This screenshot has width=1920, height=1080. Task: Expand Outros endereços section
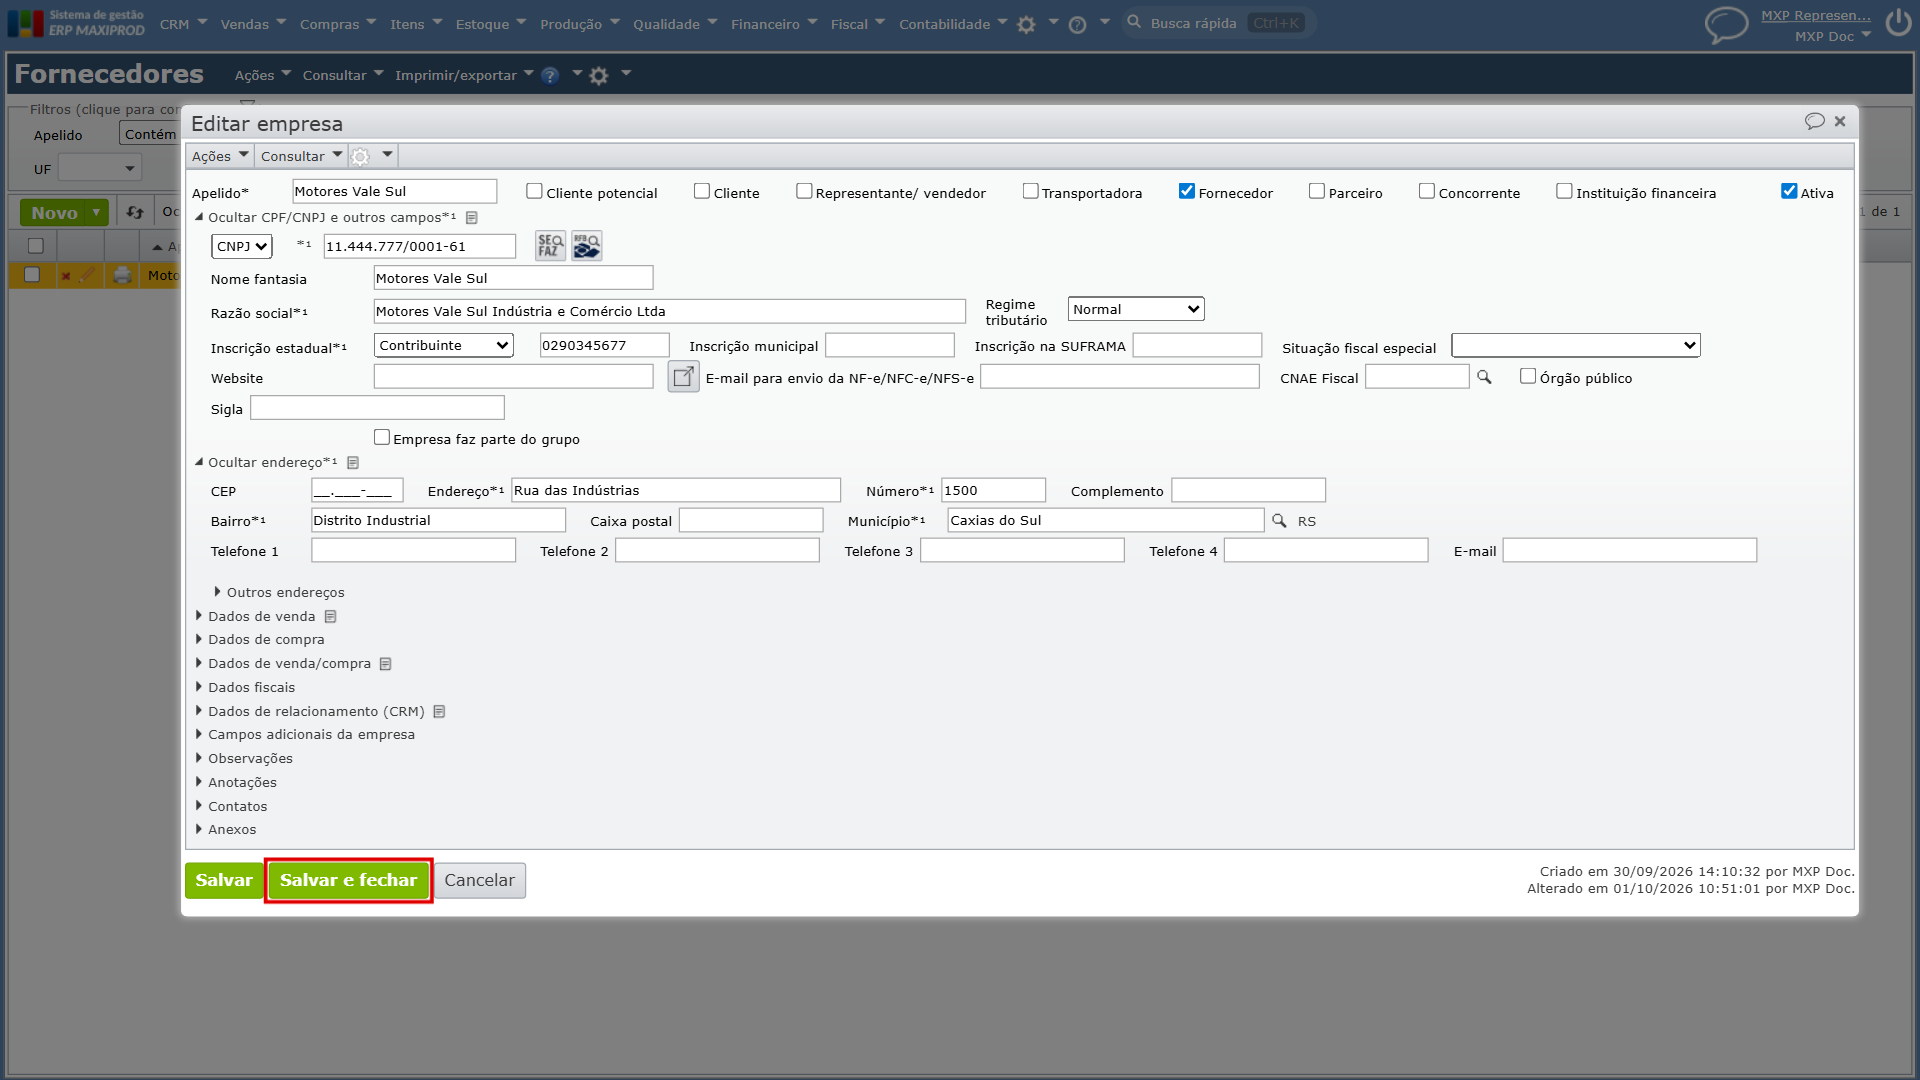(278, 592)
